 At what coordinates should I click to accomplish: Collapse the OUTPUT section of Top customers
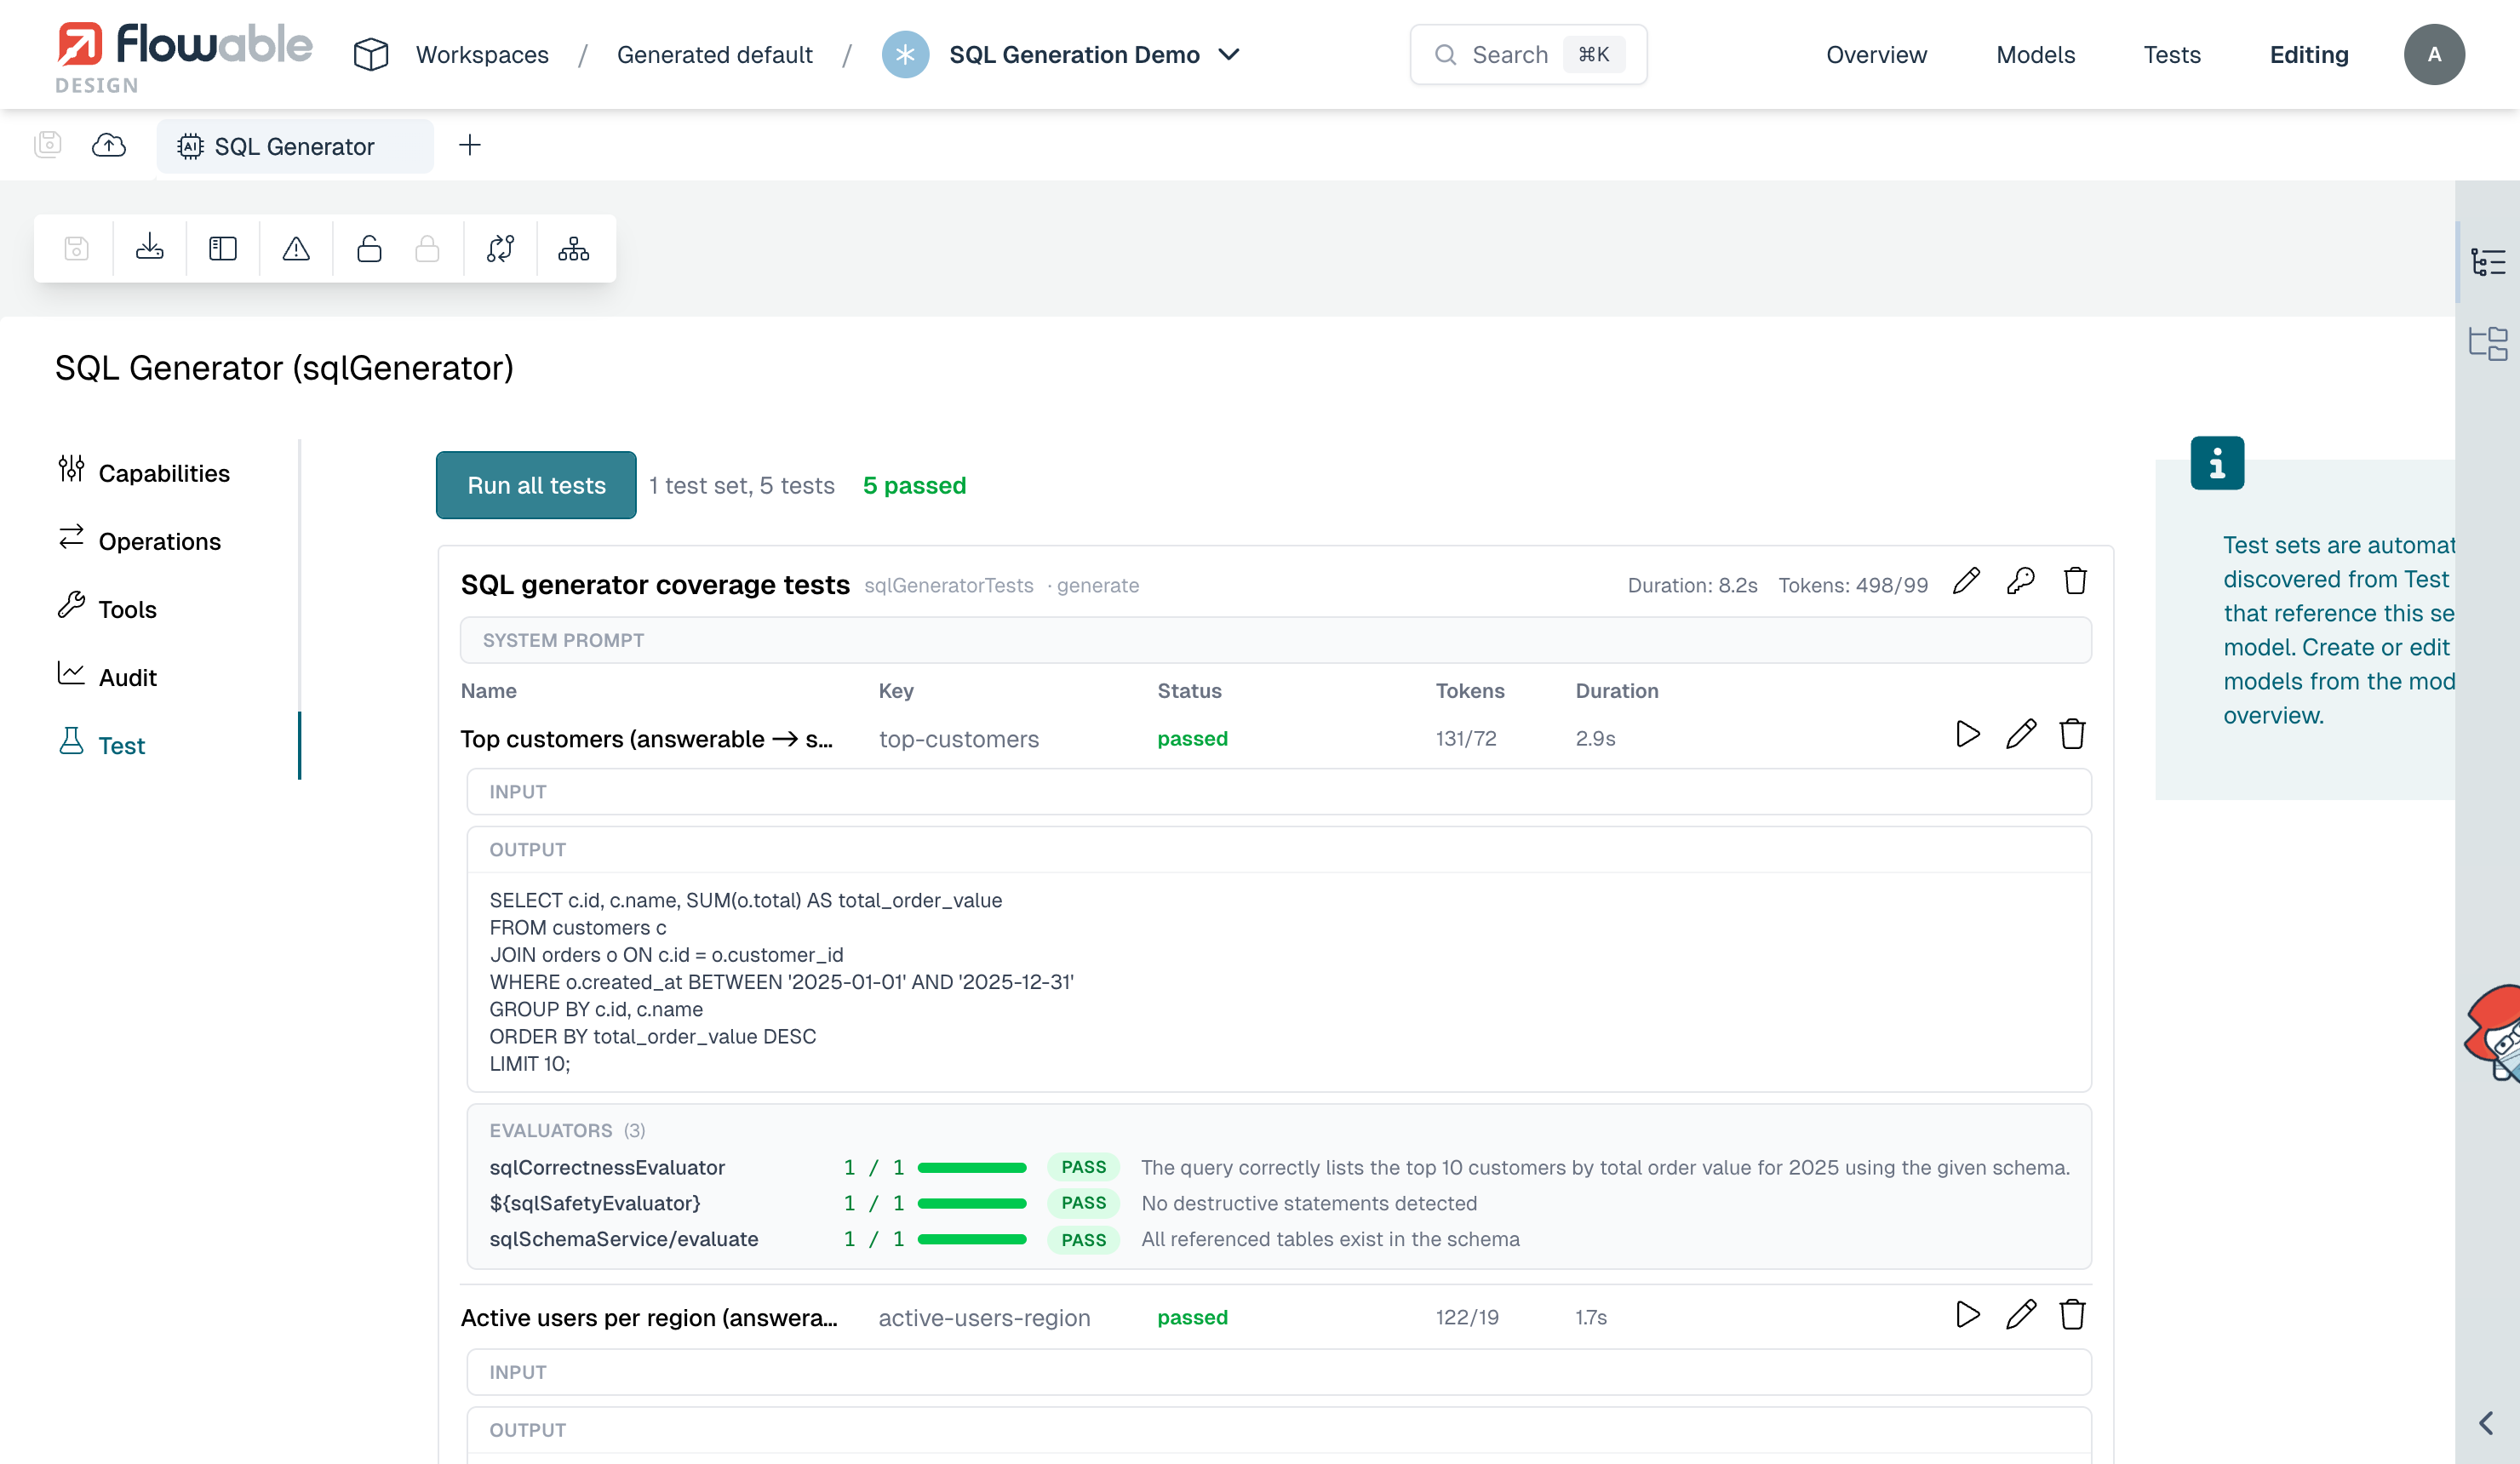[x=1279, y=850]
